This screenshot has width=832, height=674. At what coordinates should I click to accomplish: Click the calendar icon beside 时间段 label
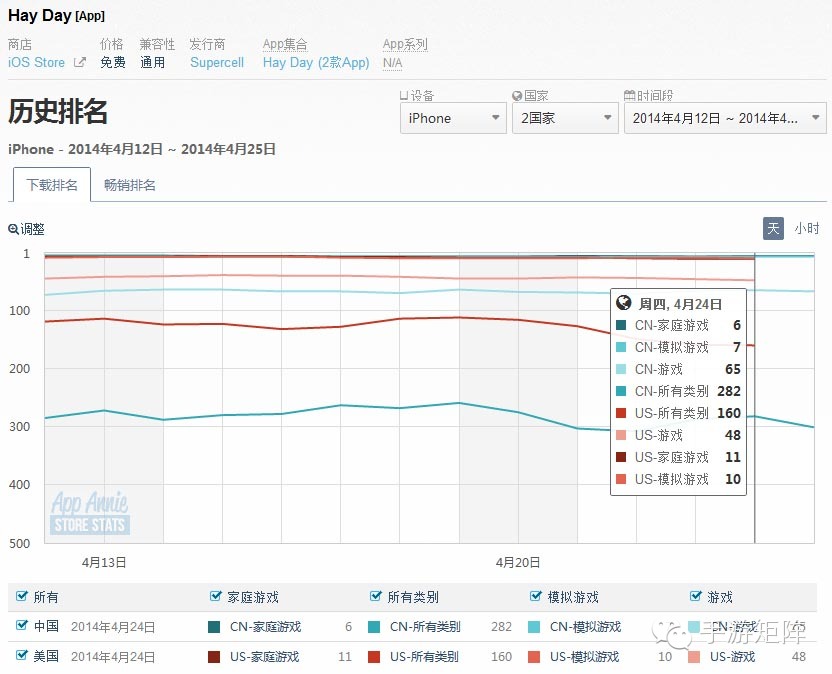pyautogui.click(x=629, y=96)
